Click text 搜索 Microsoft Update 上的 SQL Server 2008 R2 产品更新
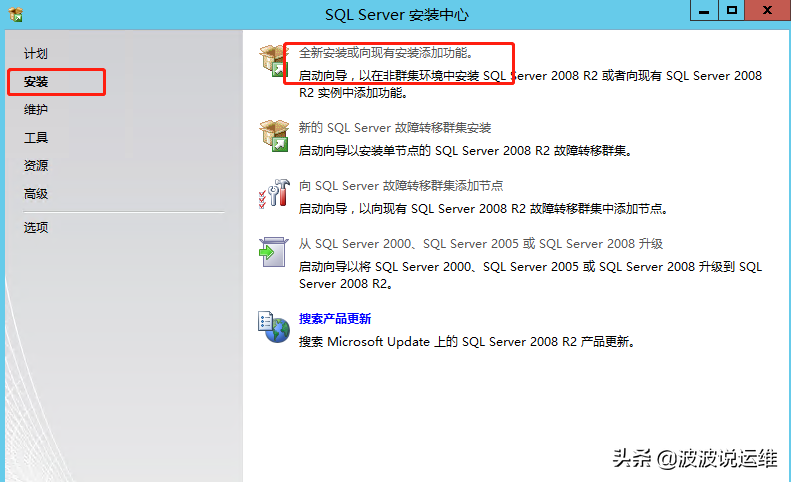Screen dimensions: 791x482 tap(467, 342)
